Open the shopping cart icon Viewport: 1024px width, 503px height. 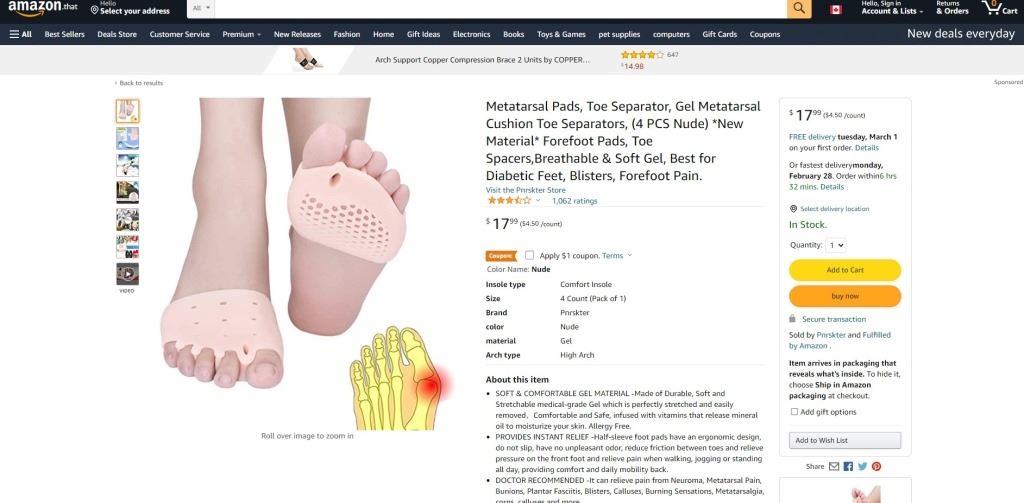click(999, 8)
